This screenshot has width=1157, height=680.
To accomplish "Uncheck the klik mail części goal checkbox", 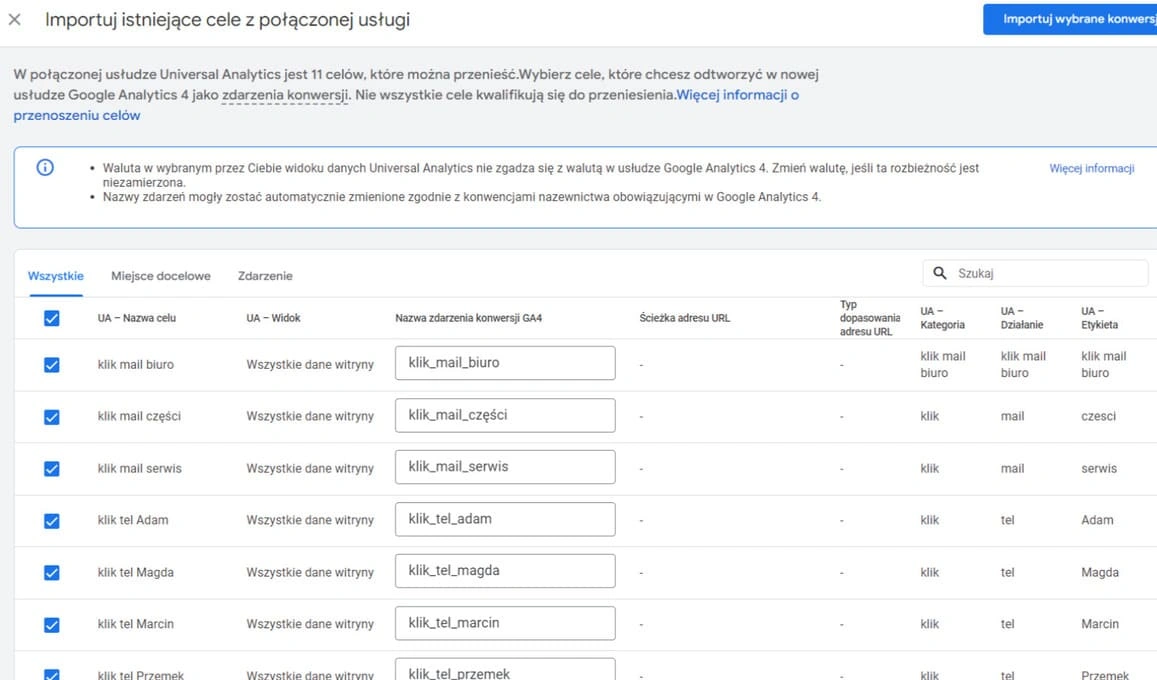I will coord(52,417).
